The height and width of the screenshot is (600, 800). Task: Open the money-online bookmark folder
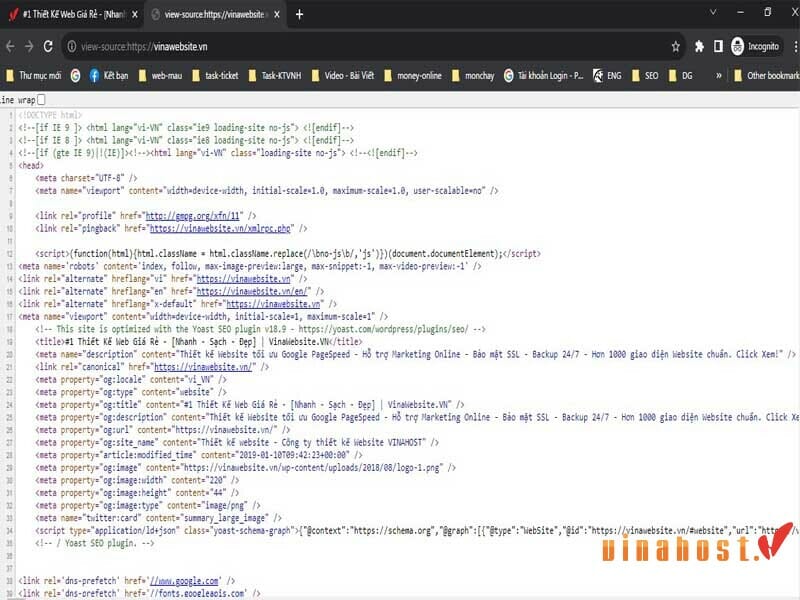[413, 76]
